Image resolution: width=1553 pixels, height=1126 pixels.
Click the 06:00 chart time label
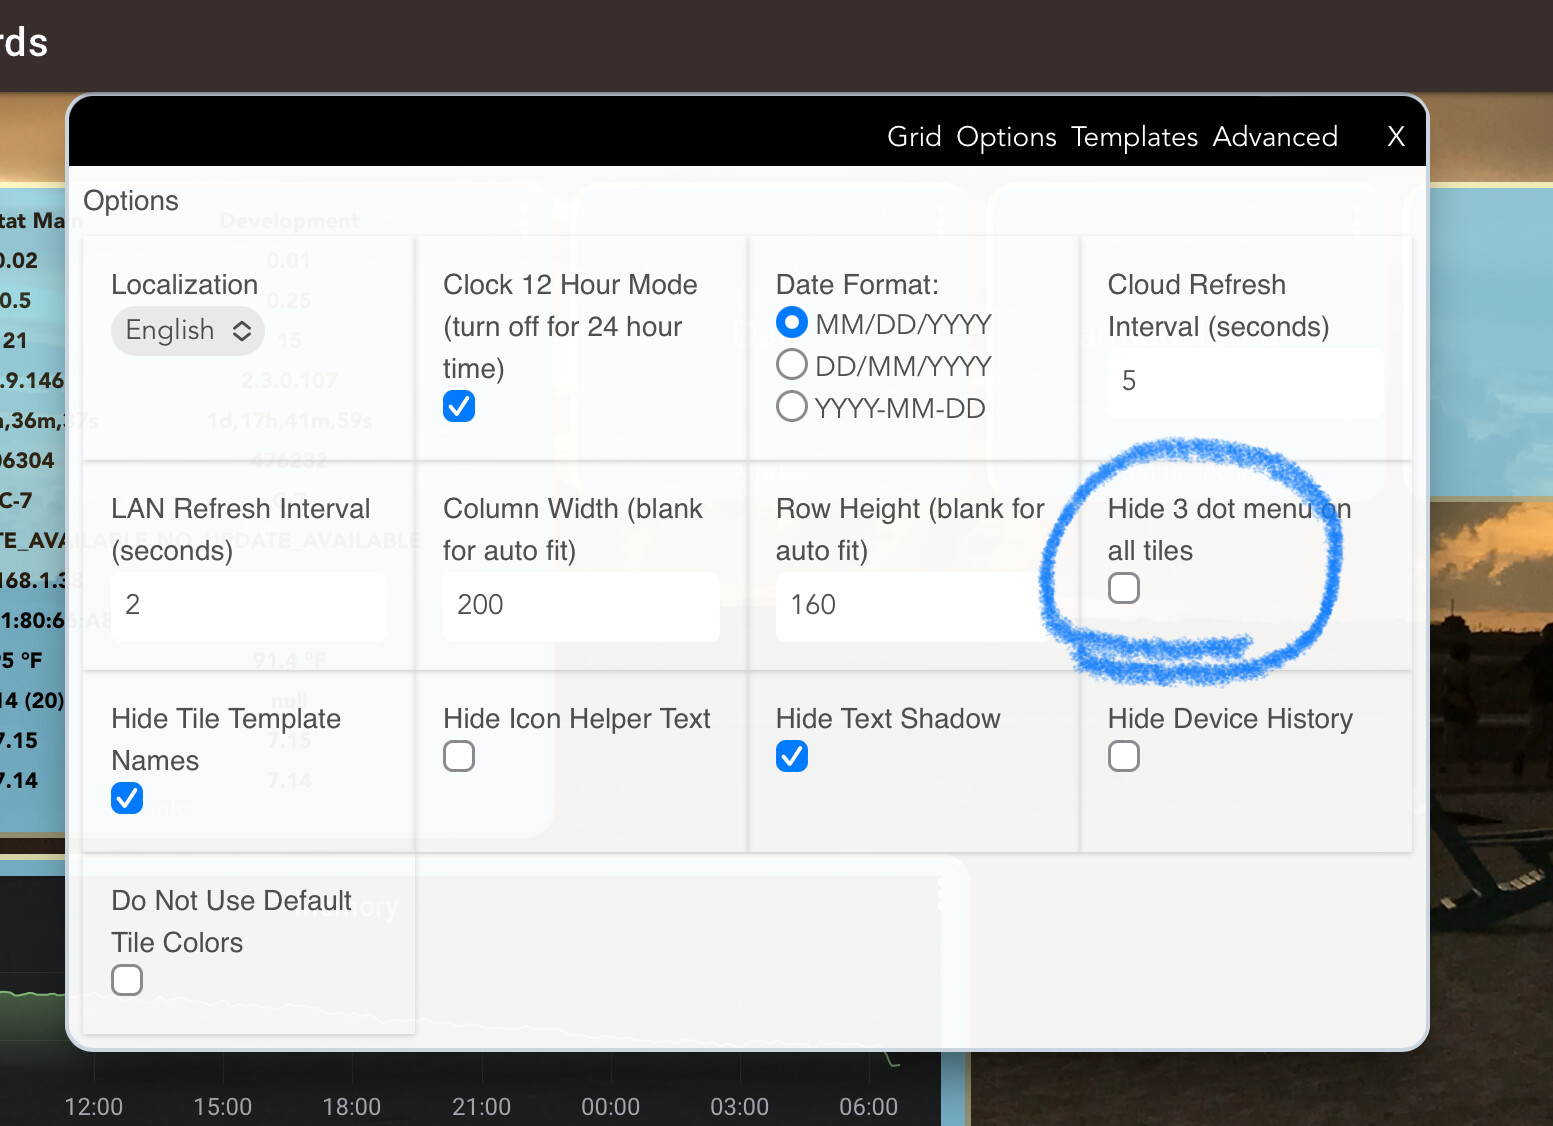868,1107
